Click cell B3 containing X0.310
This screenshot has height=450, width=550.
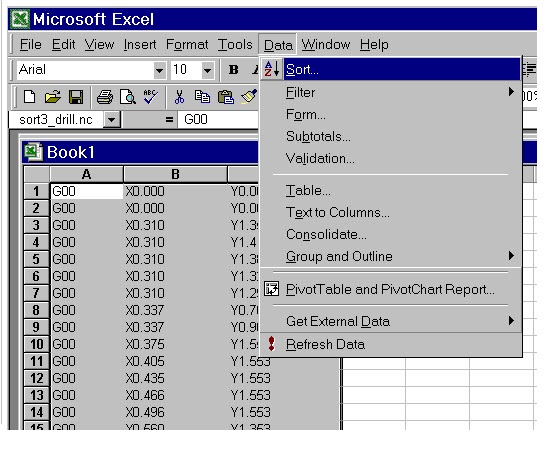[x=175, y=225]
